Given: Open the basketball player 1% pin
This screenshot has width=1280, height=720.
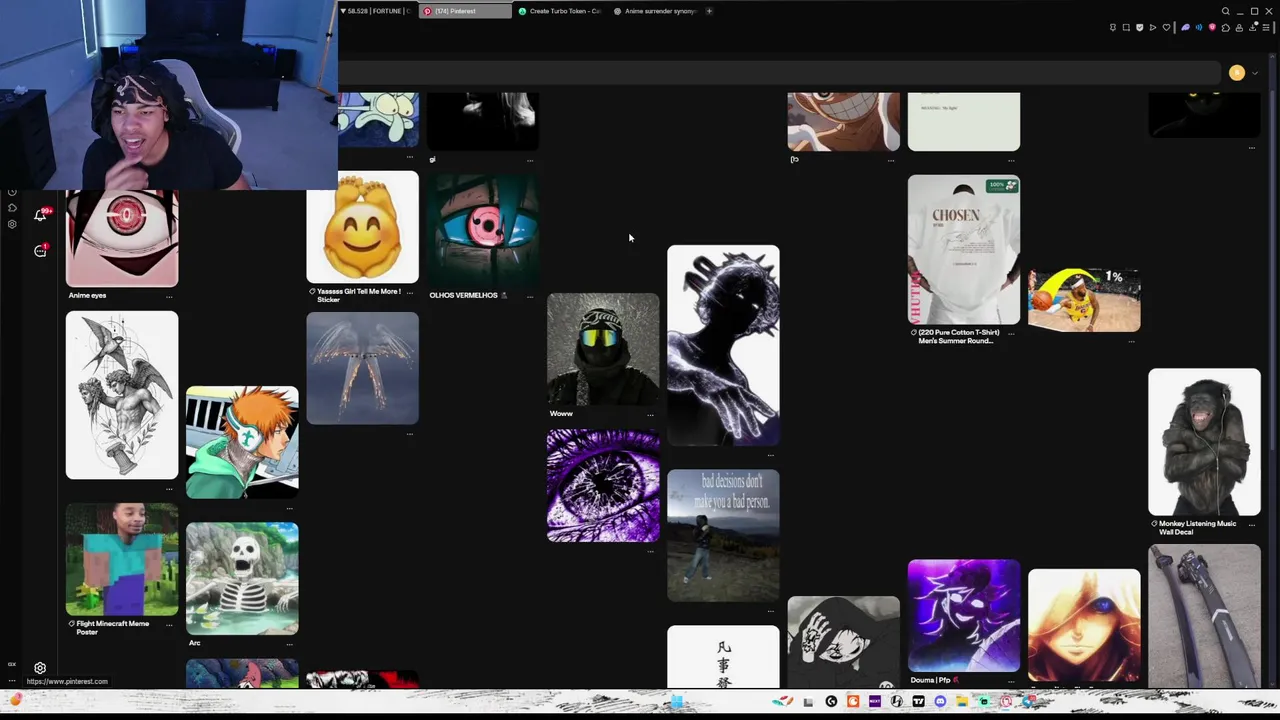Looking at the screenshot, I should coord(1084,300).
